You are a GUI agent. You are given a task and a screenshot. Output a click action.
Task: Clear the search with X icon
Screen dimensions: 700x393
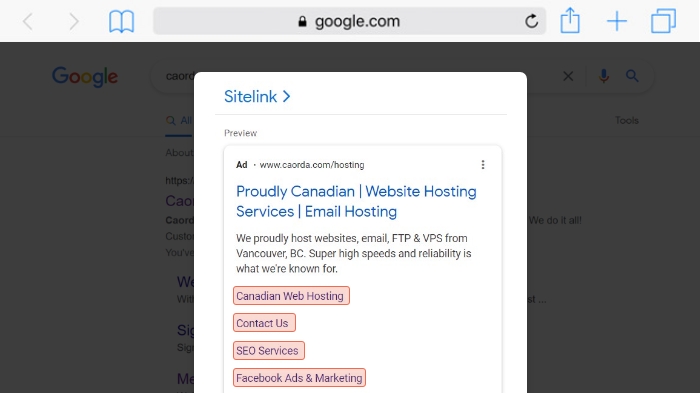click(568, 76)
